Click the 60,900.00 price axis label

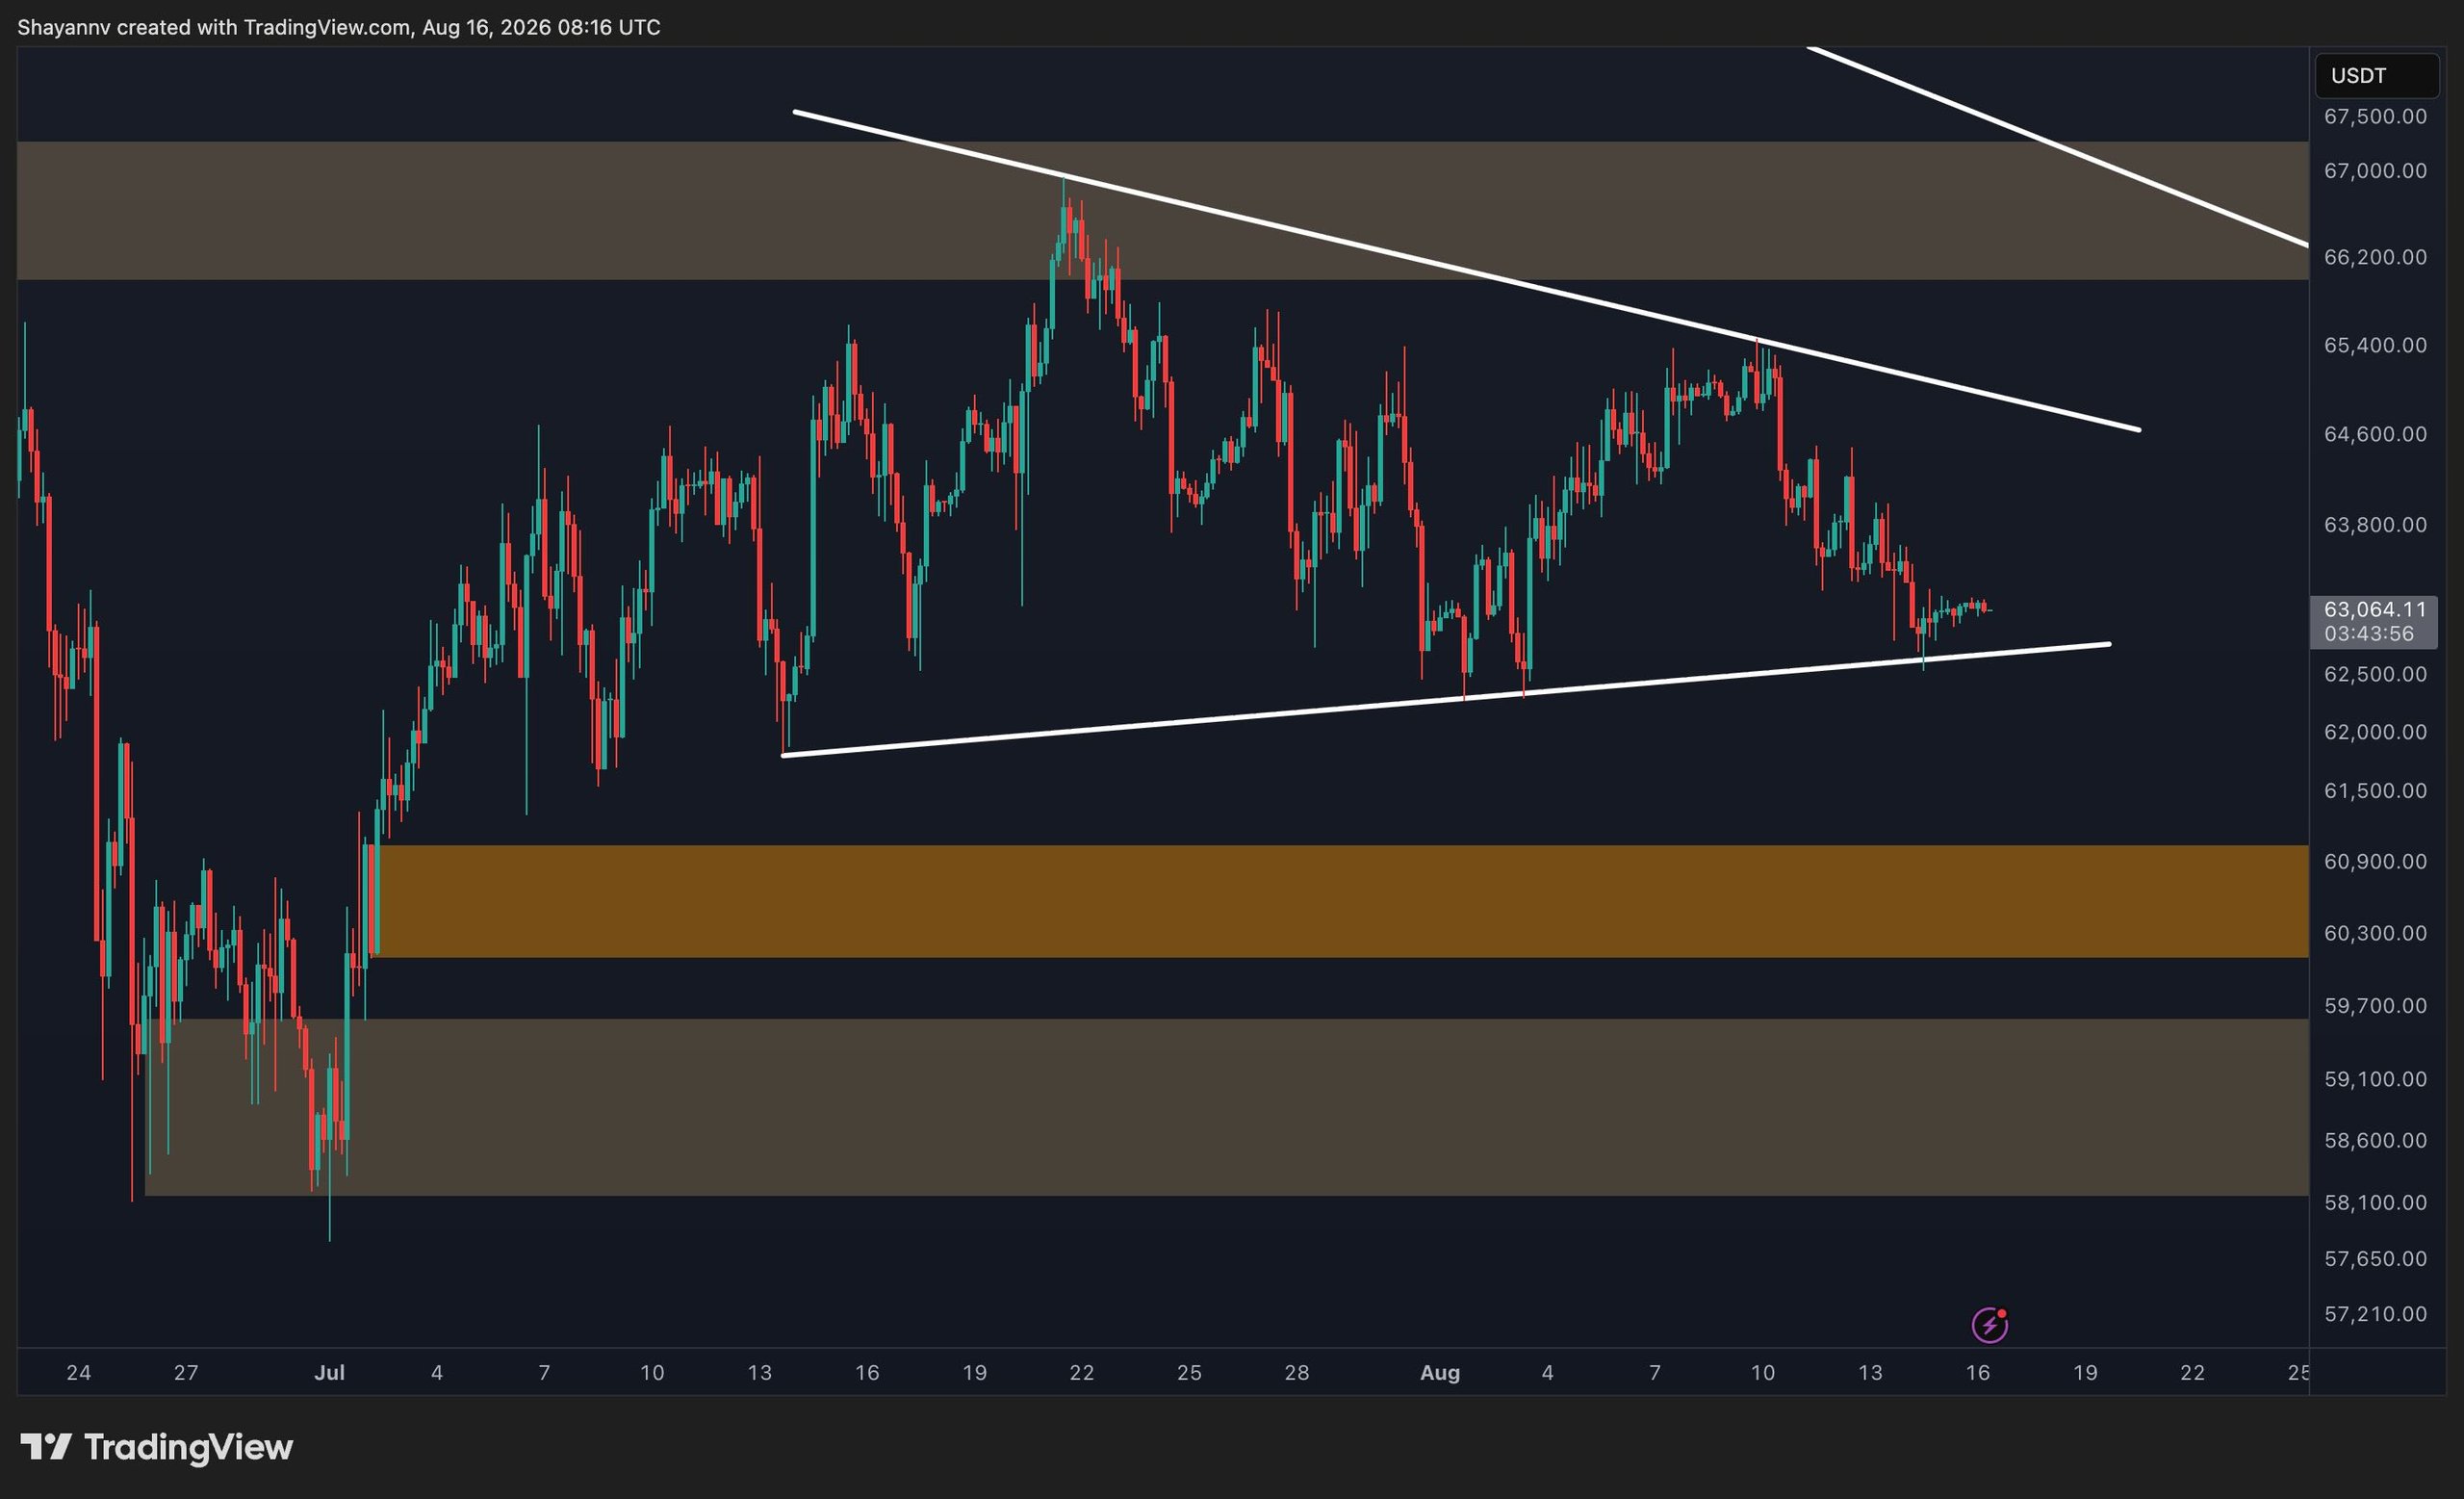tap(2375, 862)
